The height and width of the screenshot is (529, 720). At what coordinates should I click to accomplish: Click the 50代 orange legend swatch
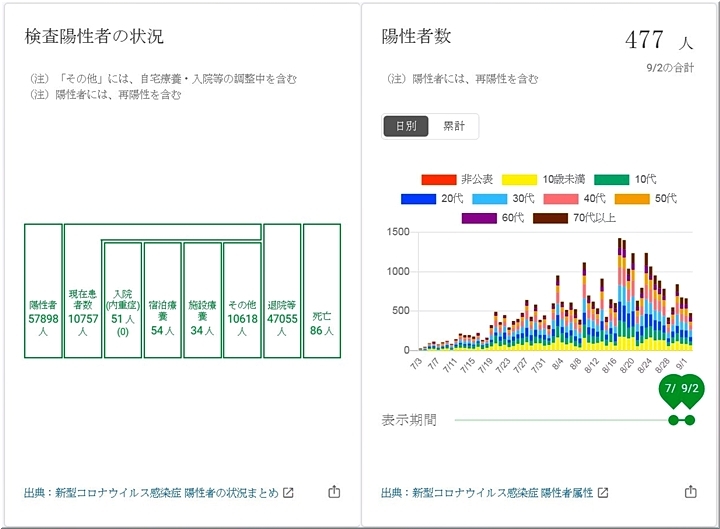[632, 198]
